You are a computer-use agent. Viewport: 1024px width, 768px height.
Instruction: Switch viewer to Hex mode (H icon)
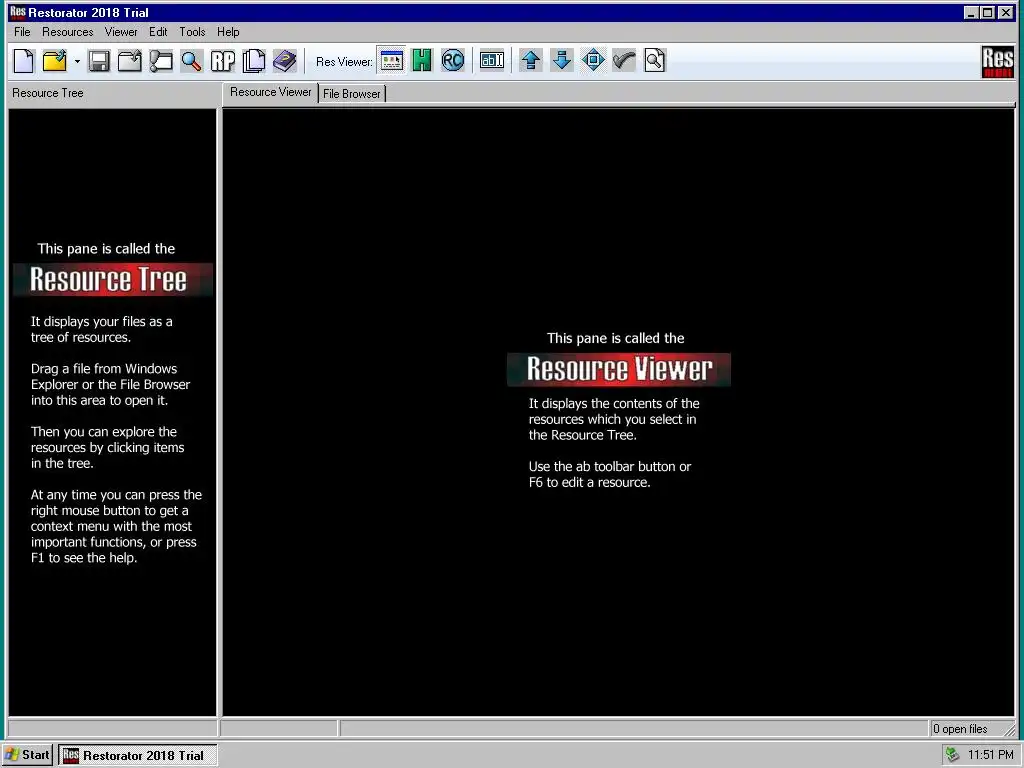(x=422, y=61)
